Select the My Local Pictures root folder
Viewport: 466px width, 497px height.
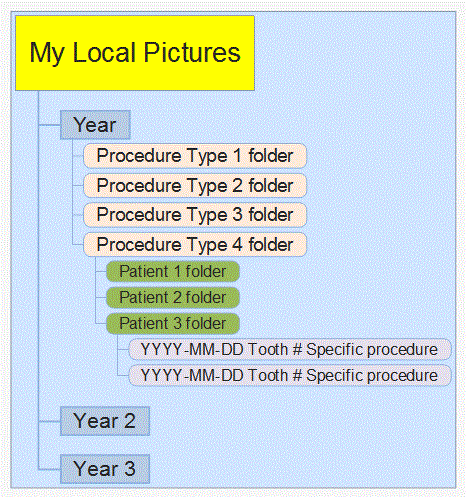pyautogui.click(x=135, y=53)
